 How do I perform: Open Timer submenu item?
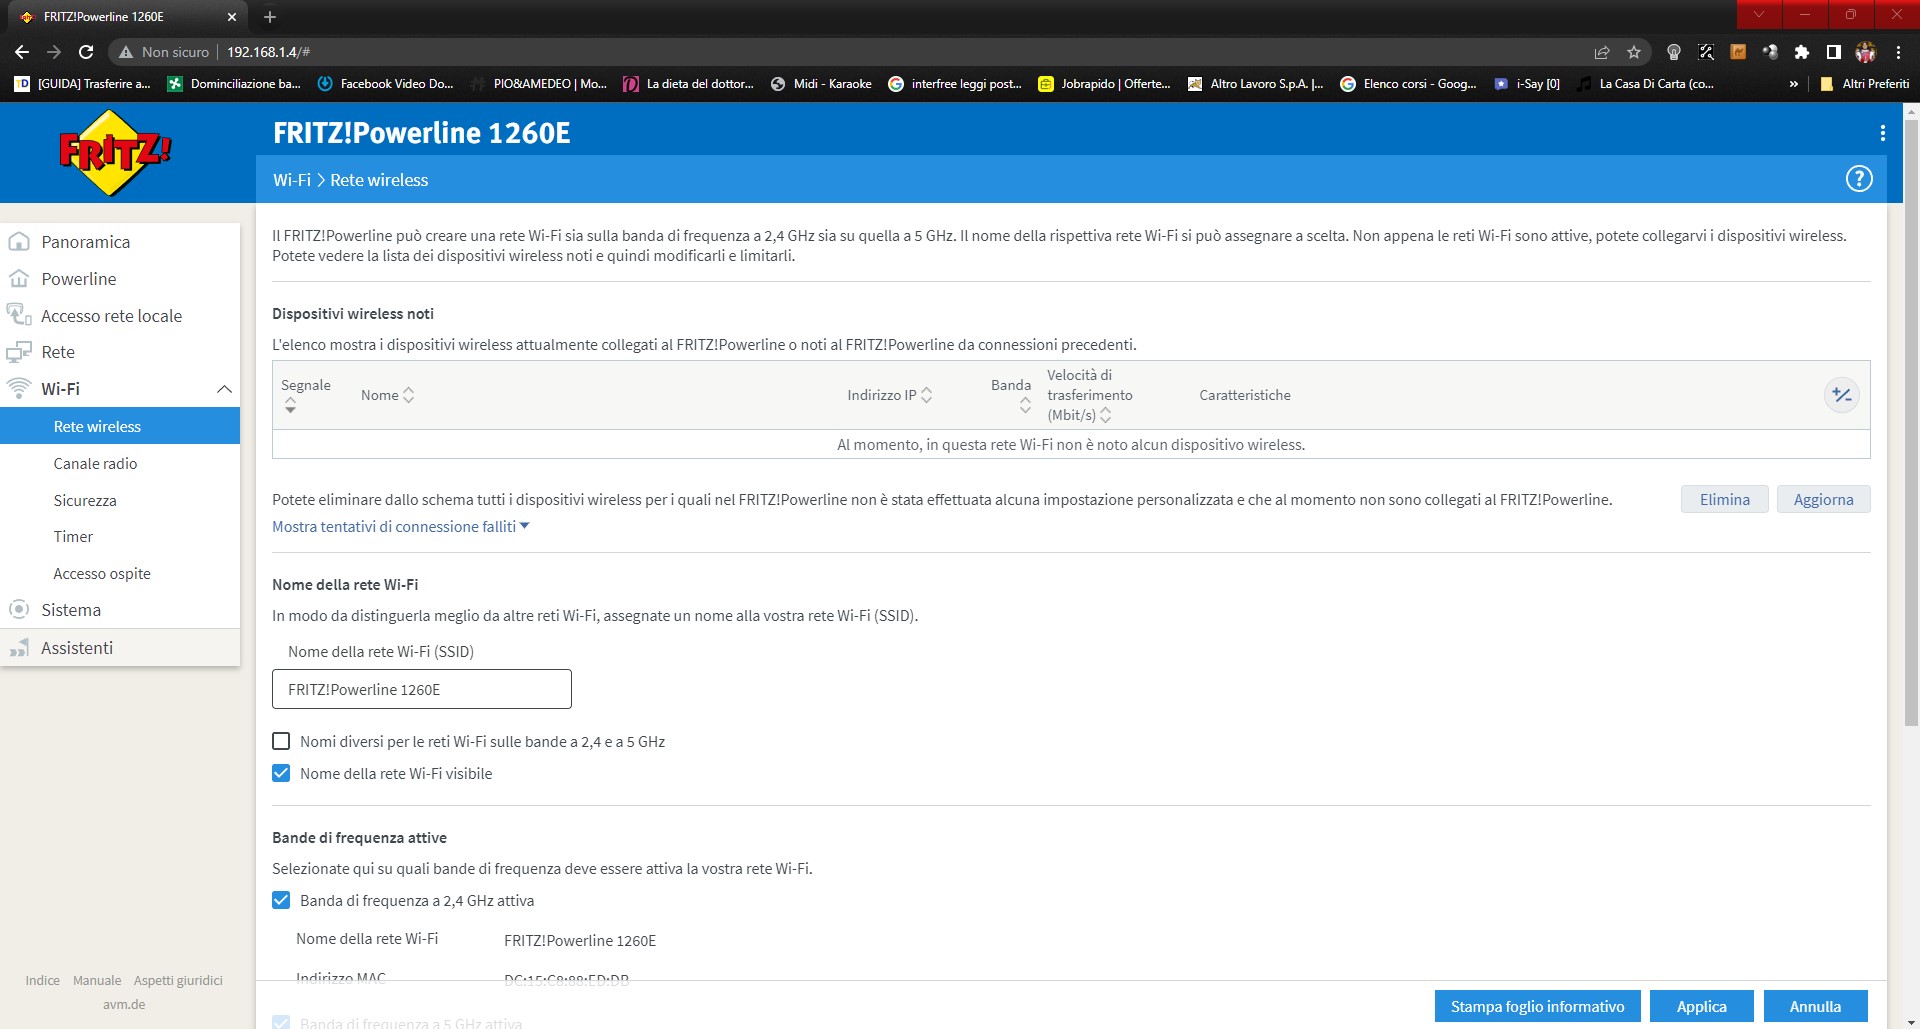click(x=73, y=537)
